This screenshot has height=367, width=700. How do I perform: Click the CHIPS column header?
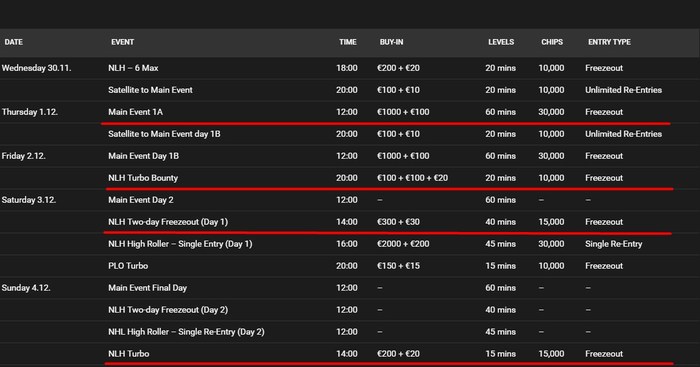(552, 42)
